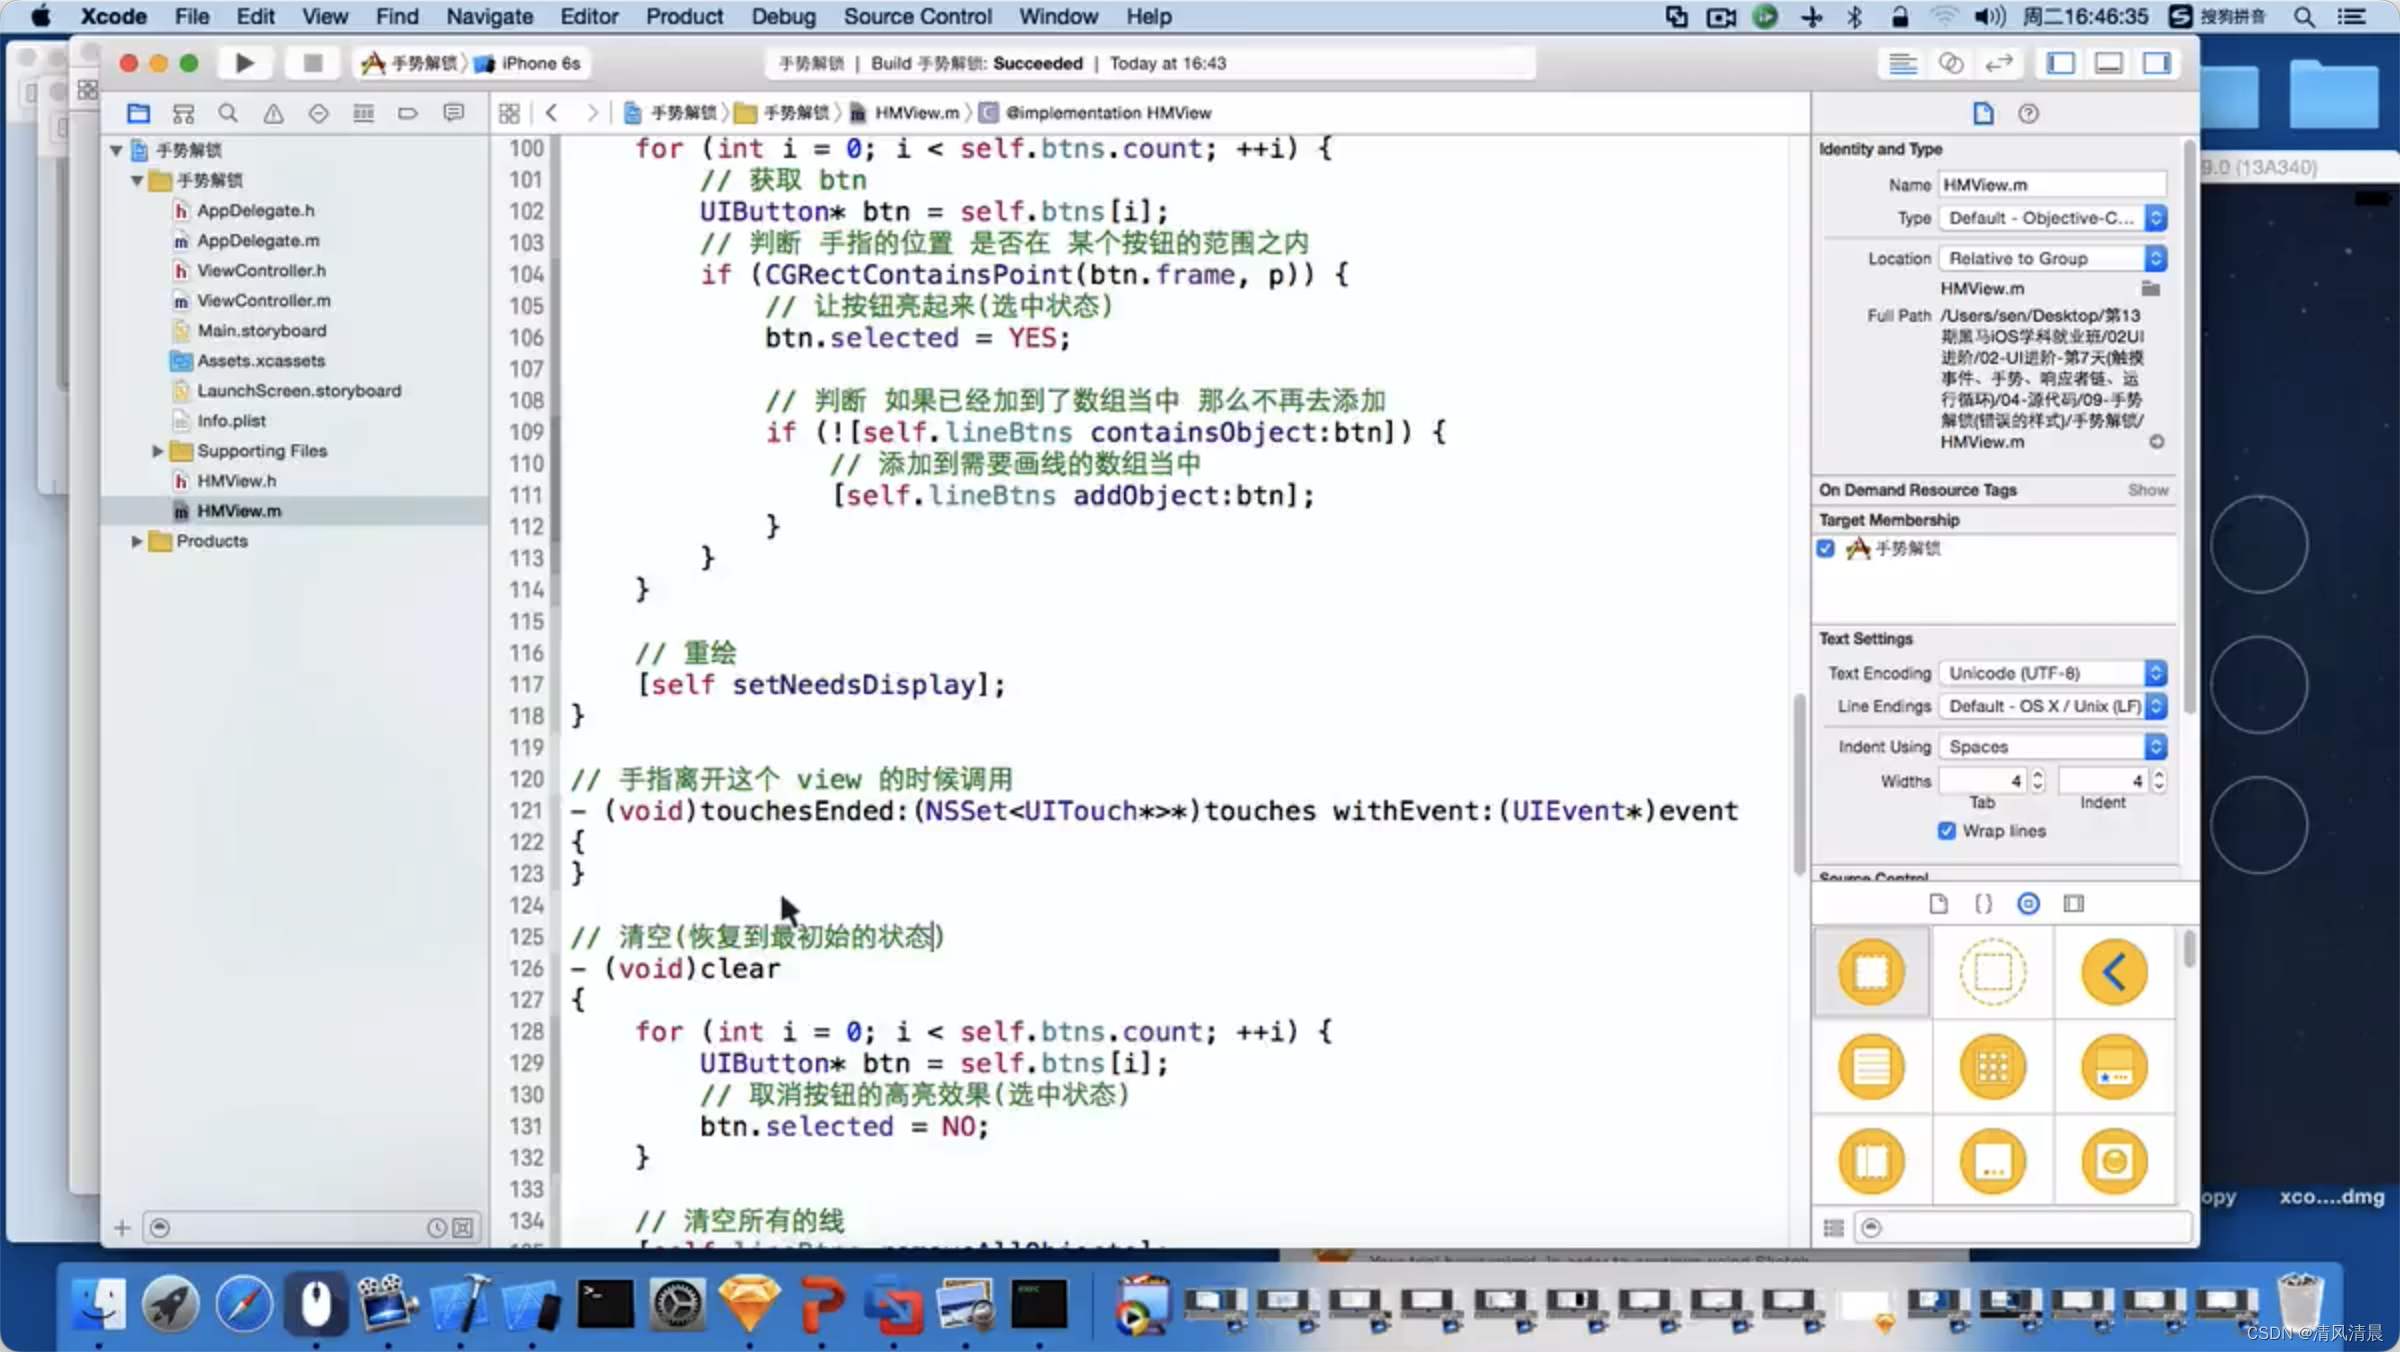Screen dimensions: 2400x1352
Task: Click the inspector panel toggle icon
Action: point(2159,63)
